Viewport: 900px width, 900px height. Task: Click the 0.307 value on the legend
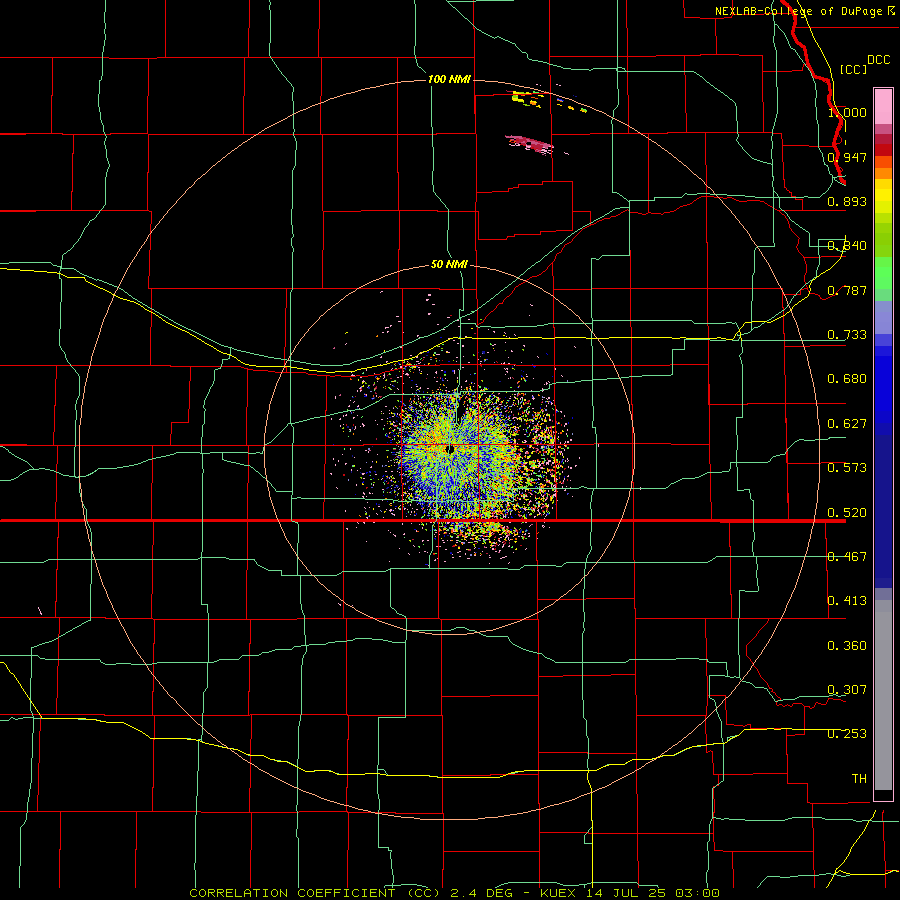click(847, 689)
